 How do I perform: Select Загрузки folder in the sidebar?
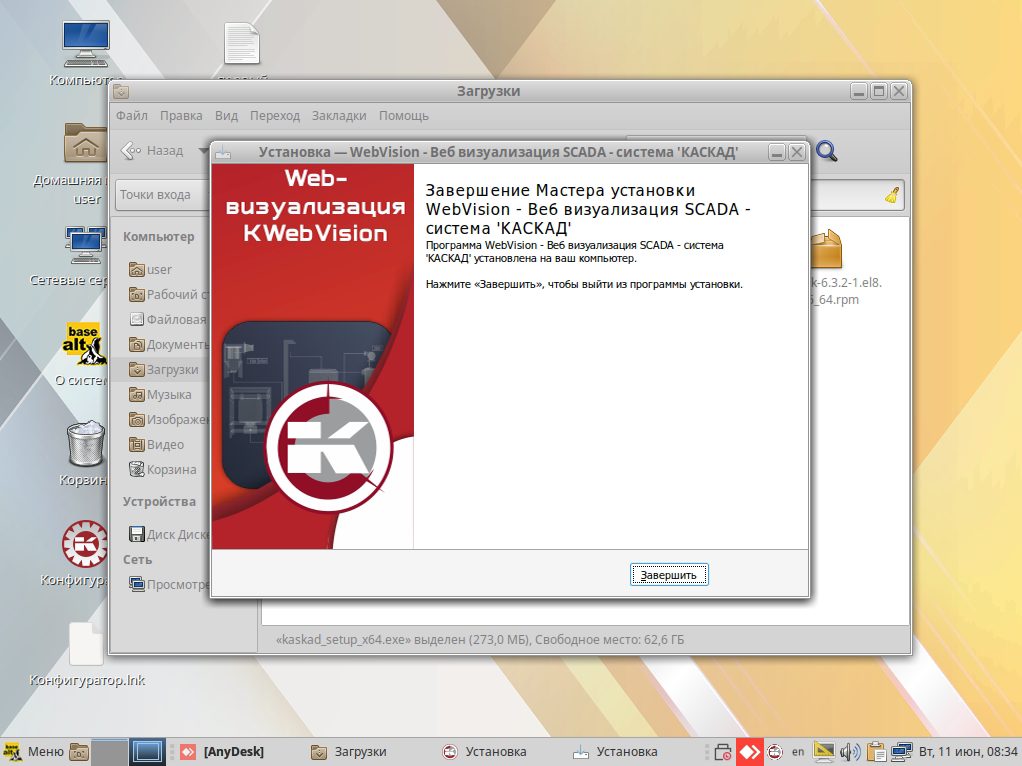(171, 370)
